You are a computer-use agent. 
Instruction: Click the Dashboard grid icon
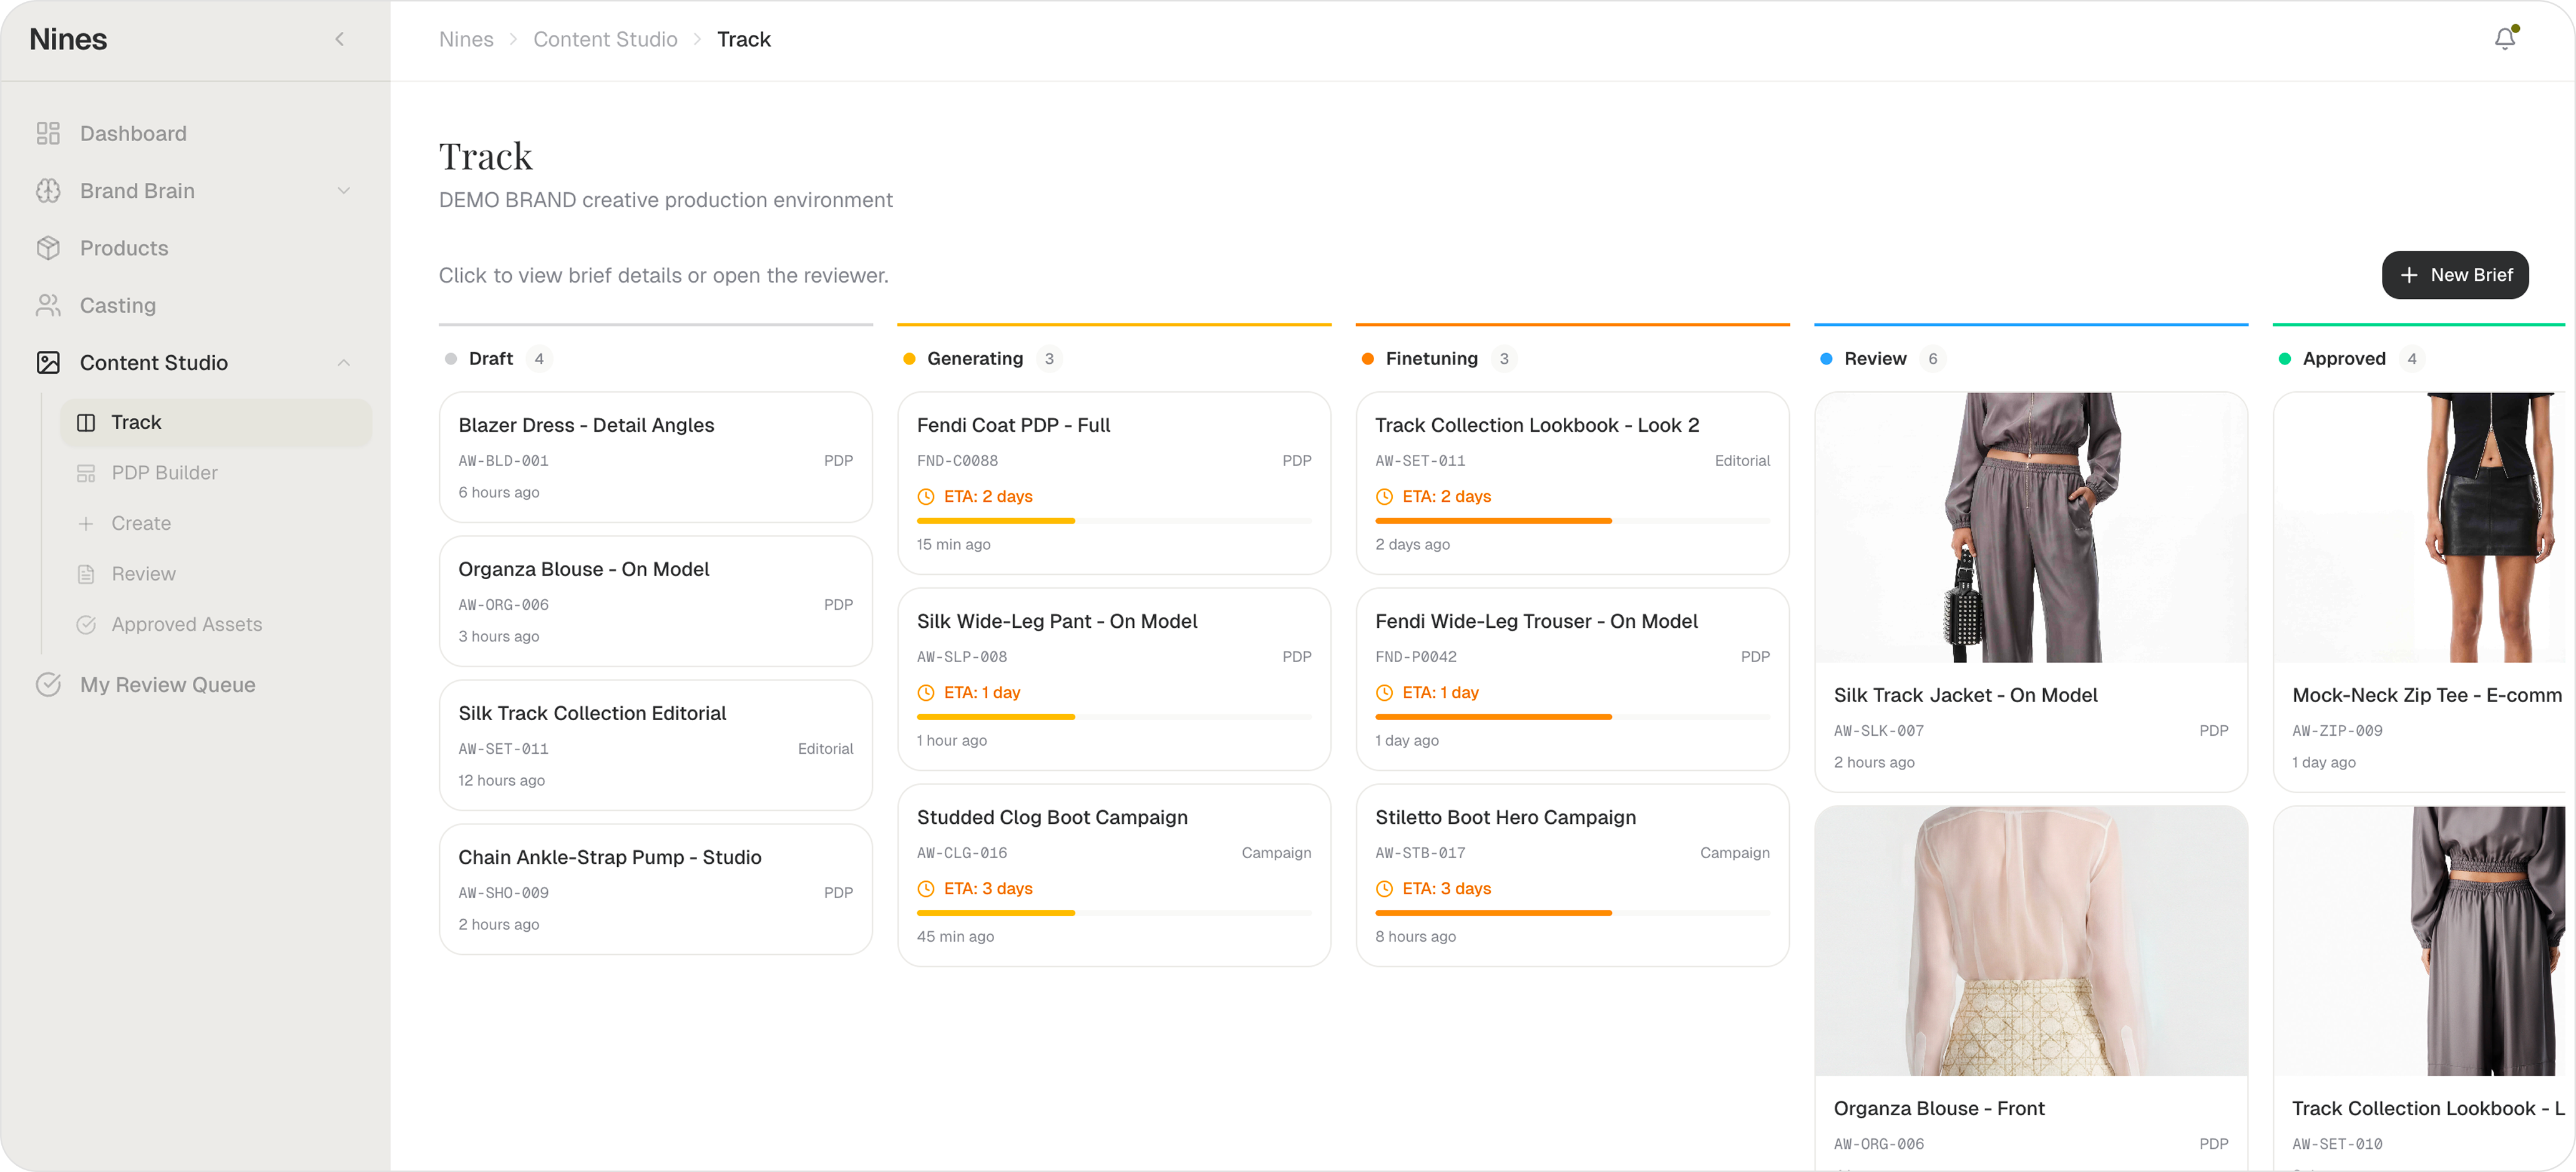[48, 134]
